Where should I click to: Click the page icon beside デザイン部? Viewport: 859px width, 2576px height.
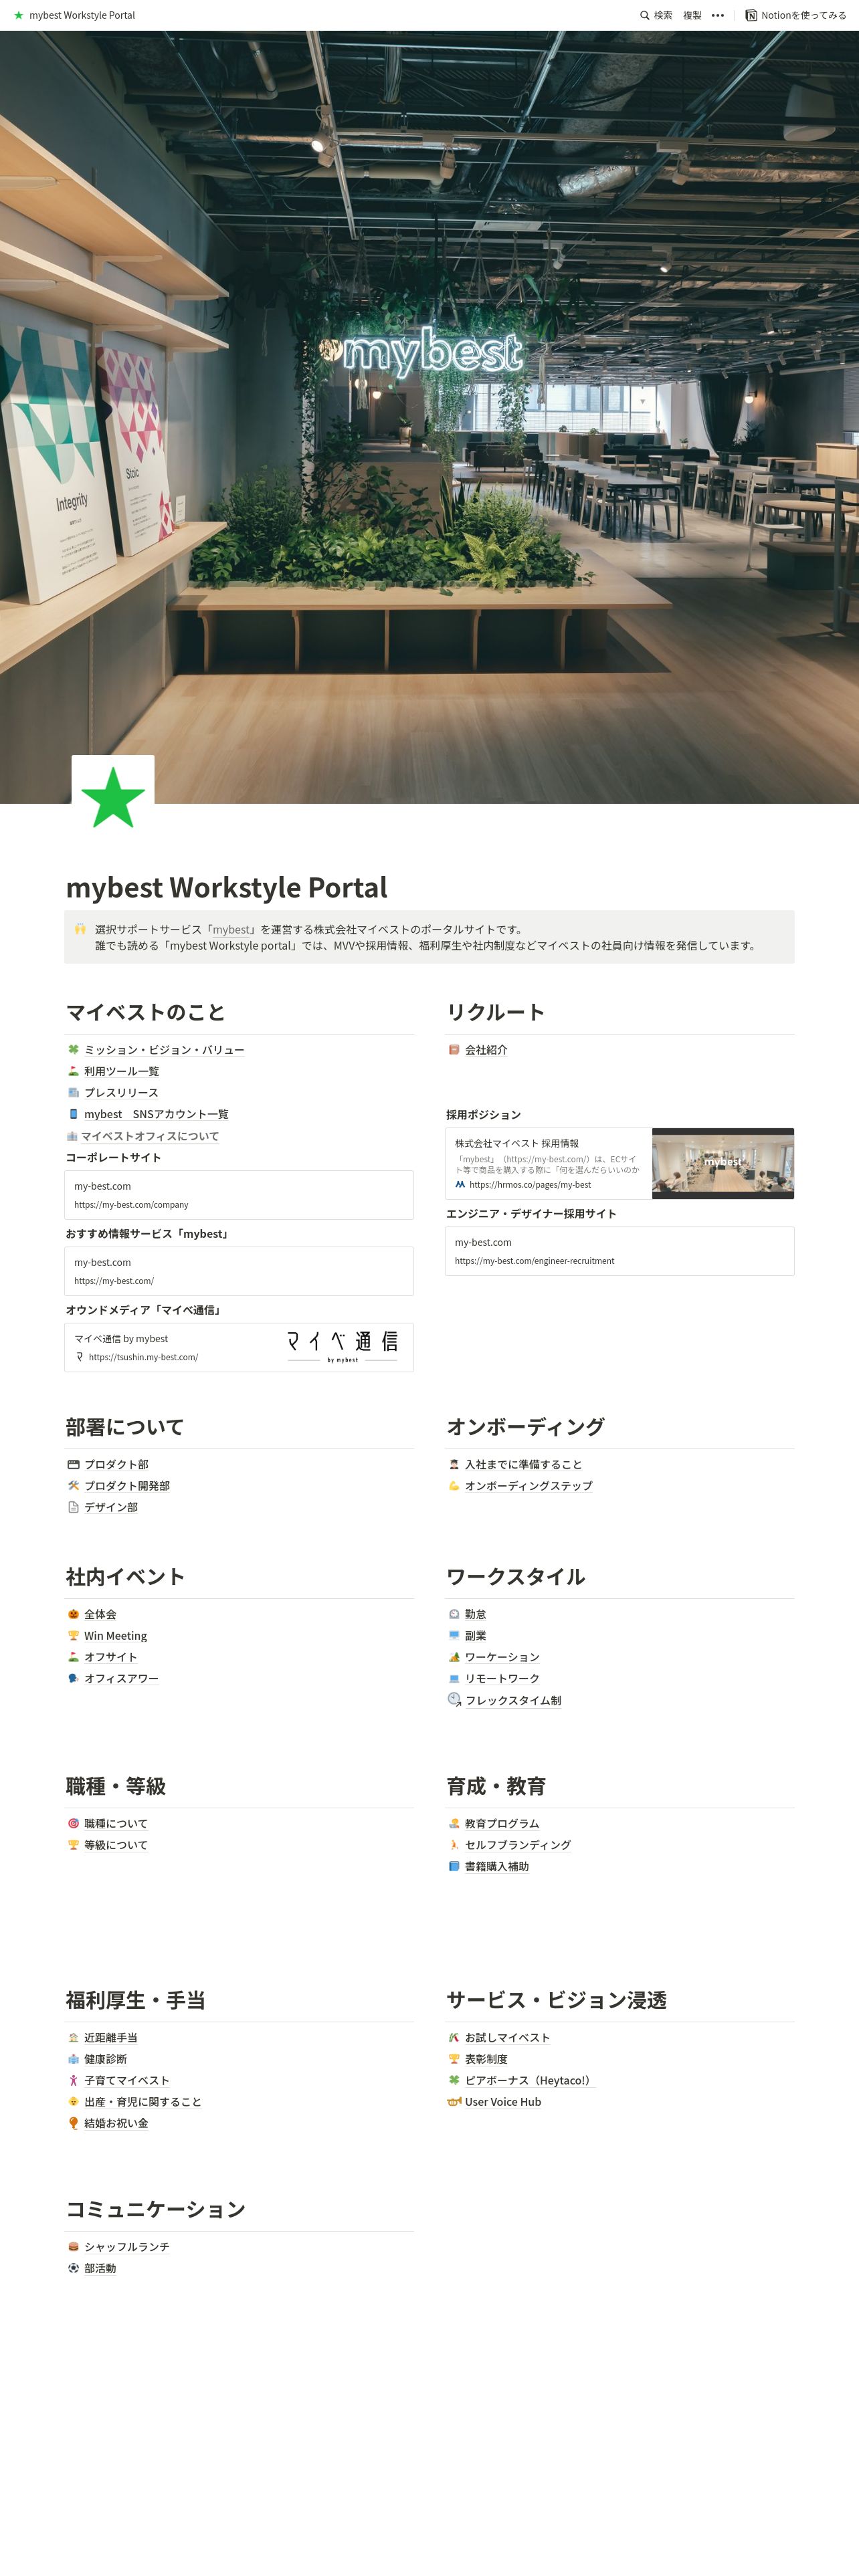(x=73, y=1506)
